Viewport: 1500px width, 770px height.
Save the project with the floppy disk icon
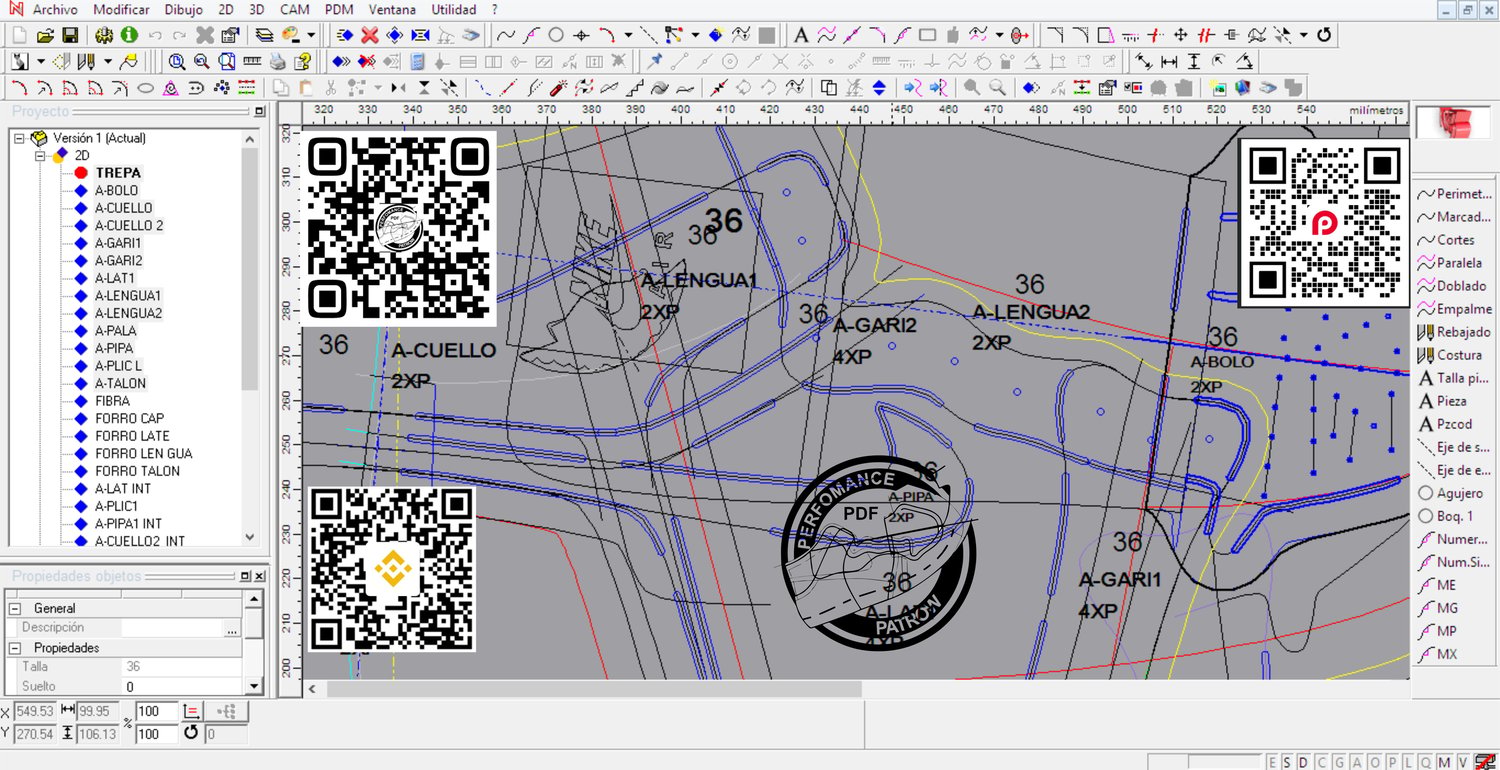[70, 35]
